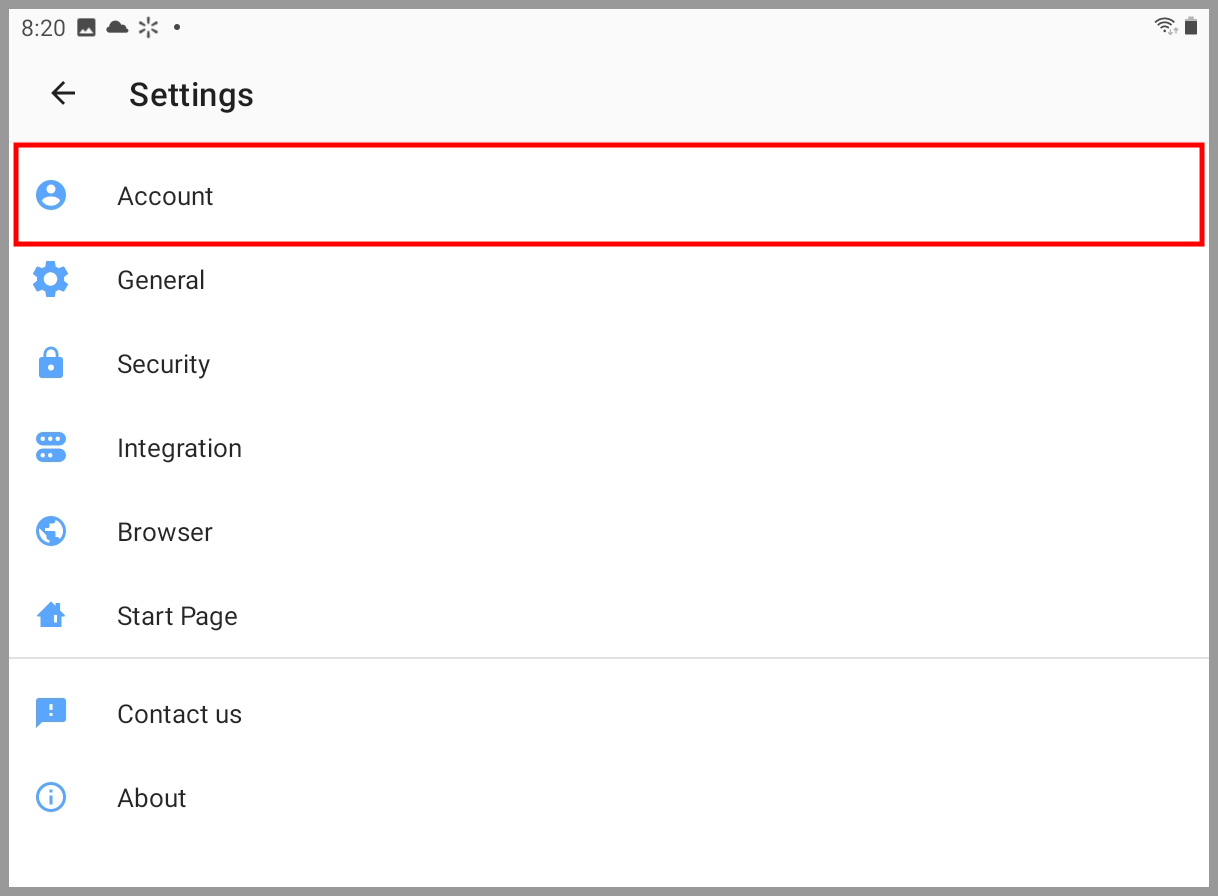The width and height of the screenshot is (1218, 896).
Task: Click the Start Page home icon
Action: pos(50,615)
